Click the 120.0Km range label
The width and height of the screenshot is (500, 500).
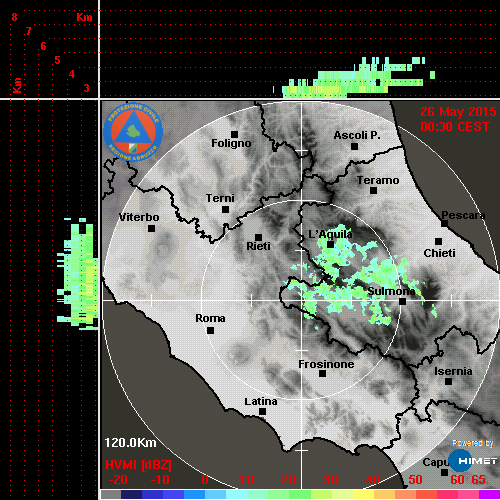coord(130,443)
